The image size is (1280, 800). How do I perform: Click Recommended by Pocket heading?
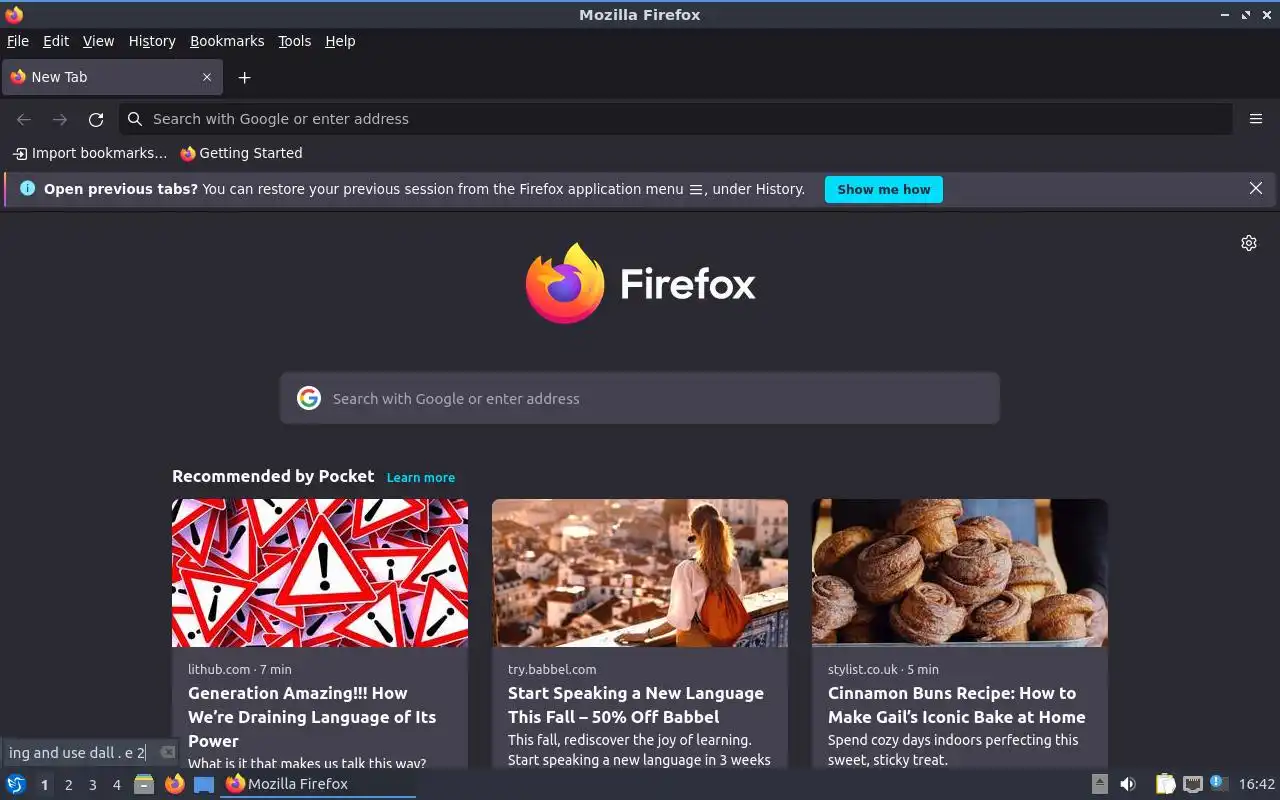pos(273,476)
